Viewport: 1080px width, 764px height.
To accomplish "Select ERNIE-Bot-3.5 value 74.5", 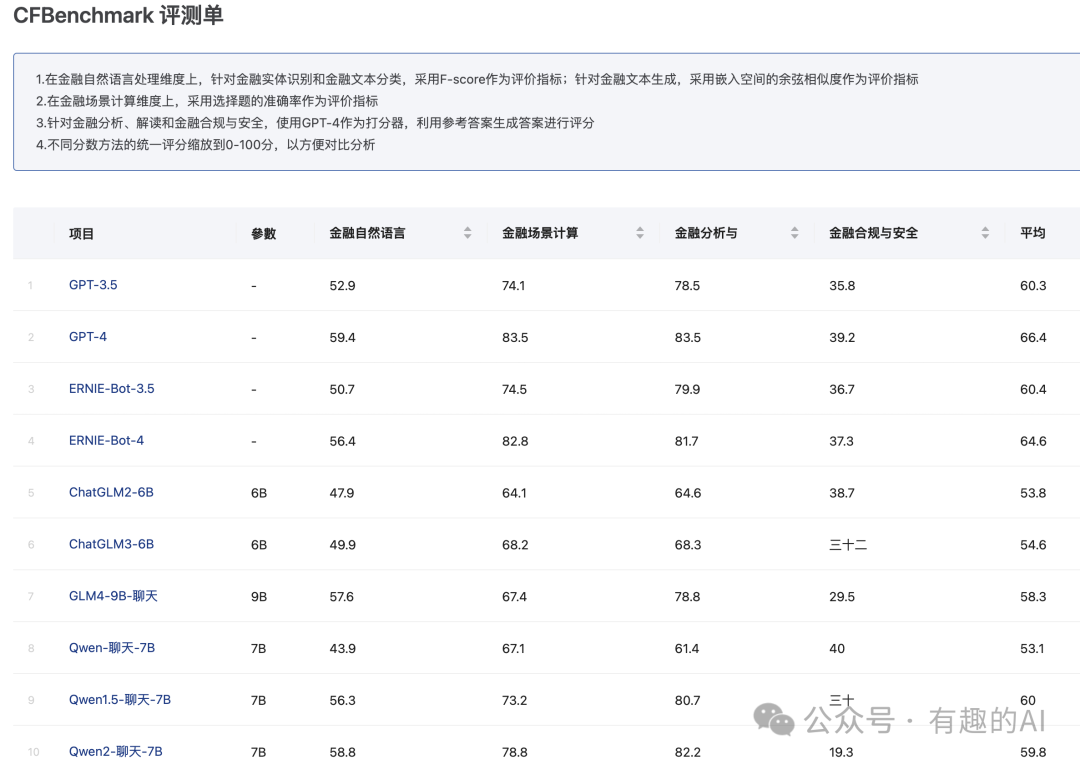I will (x=514, y=389).
